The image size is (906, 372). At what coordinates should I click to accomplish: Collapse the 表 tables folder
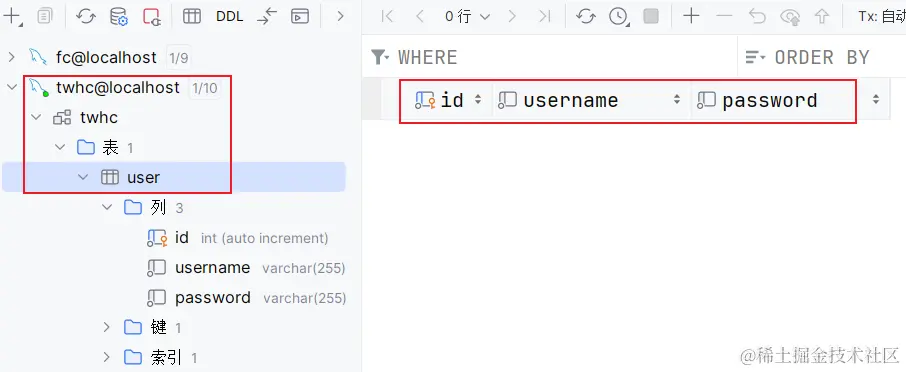[60, 147]
